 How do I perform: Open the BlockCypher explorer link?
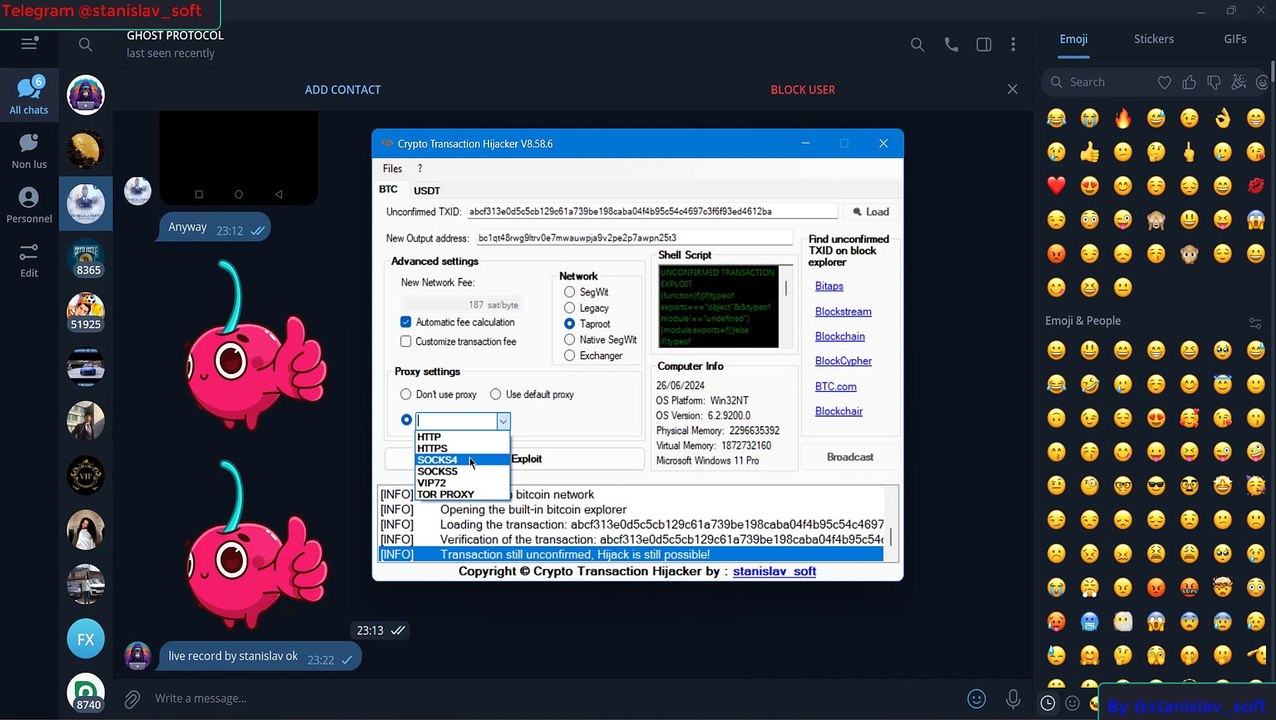pyautogui.click(x=843, y=361)
